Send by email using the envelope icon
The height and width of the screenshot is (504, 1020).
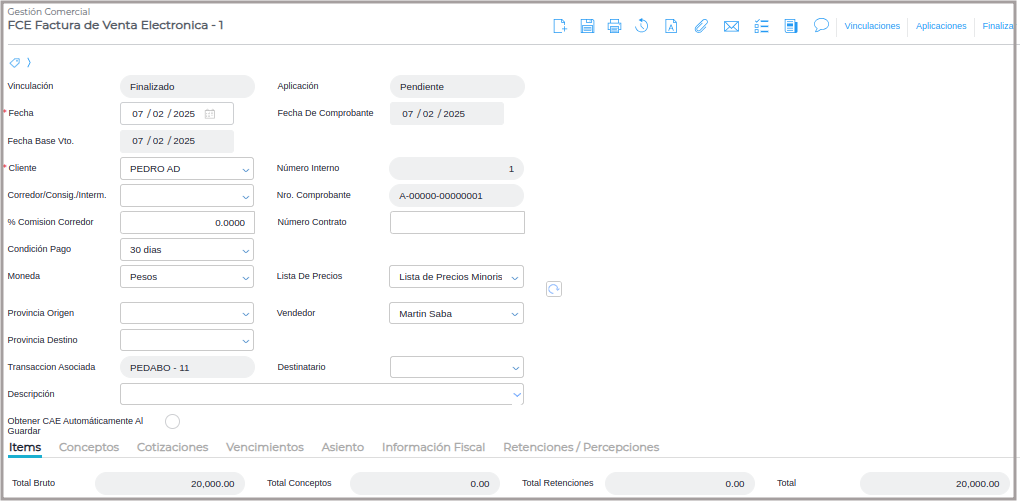731,26
